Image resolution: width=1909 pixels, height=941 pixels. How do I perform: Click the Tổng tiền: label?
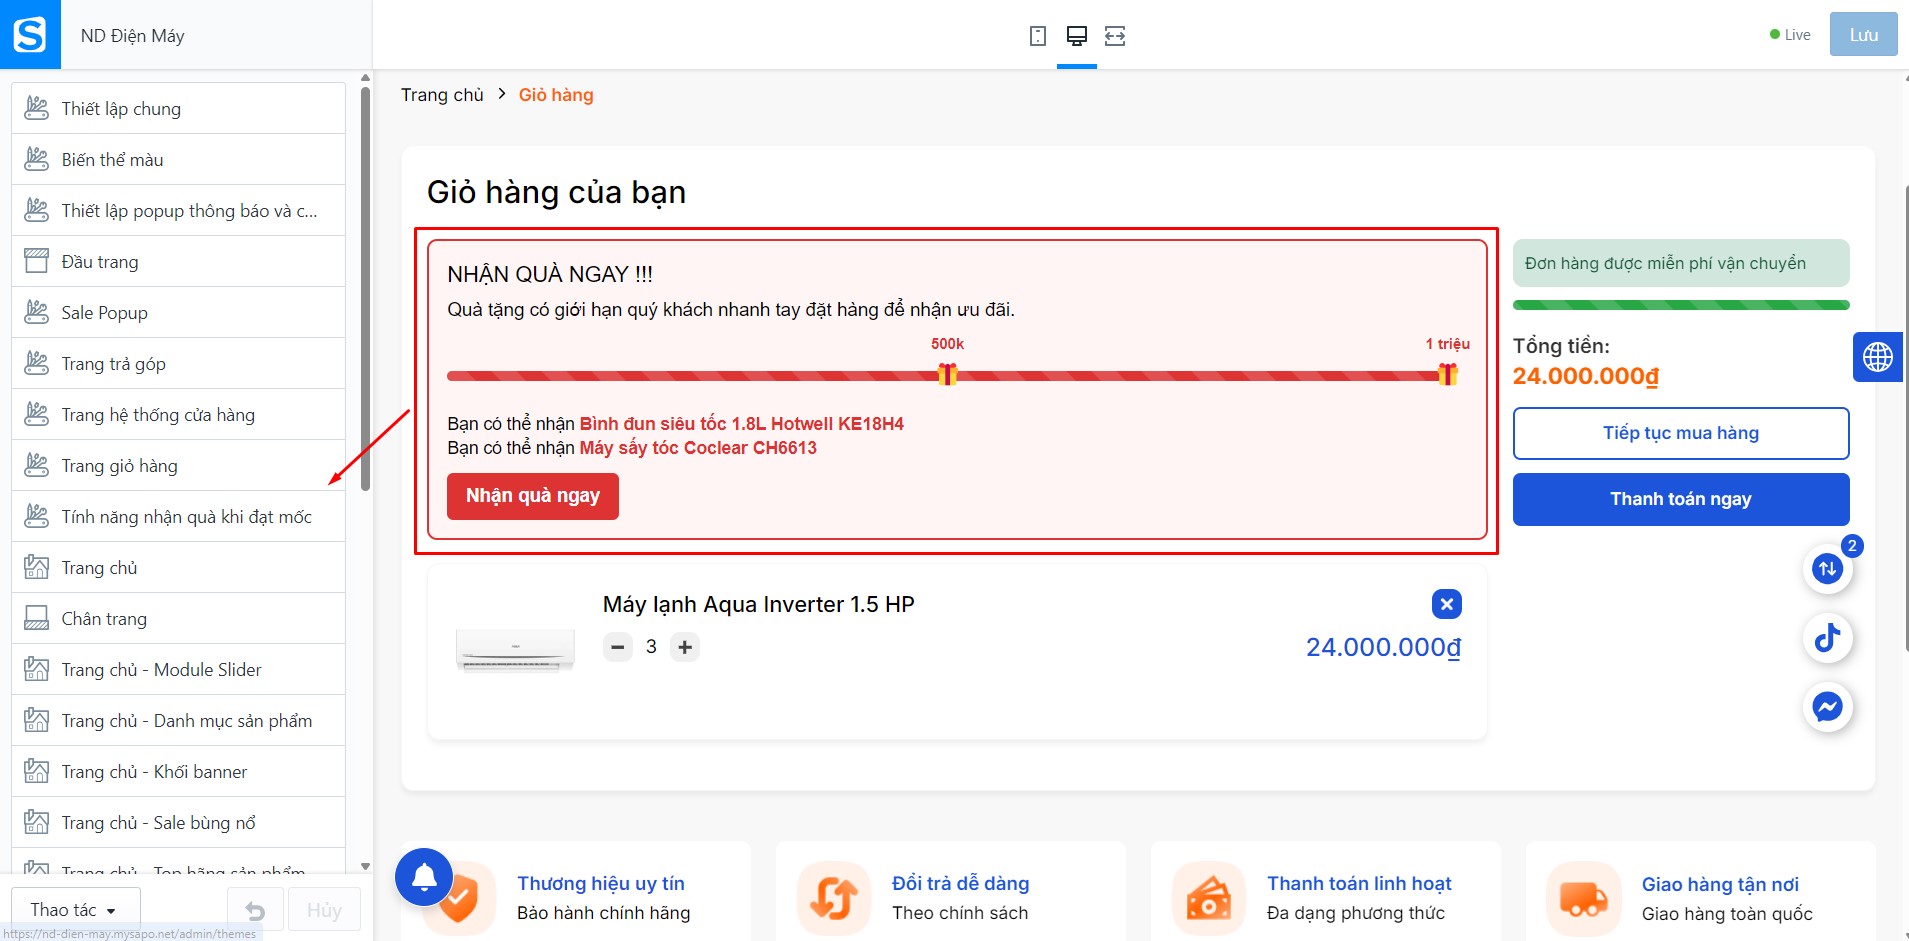click(1561, 346)
